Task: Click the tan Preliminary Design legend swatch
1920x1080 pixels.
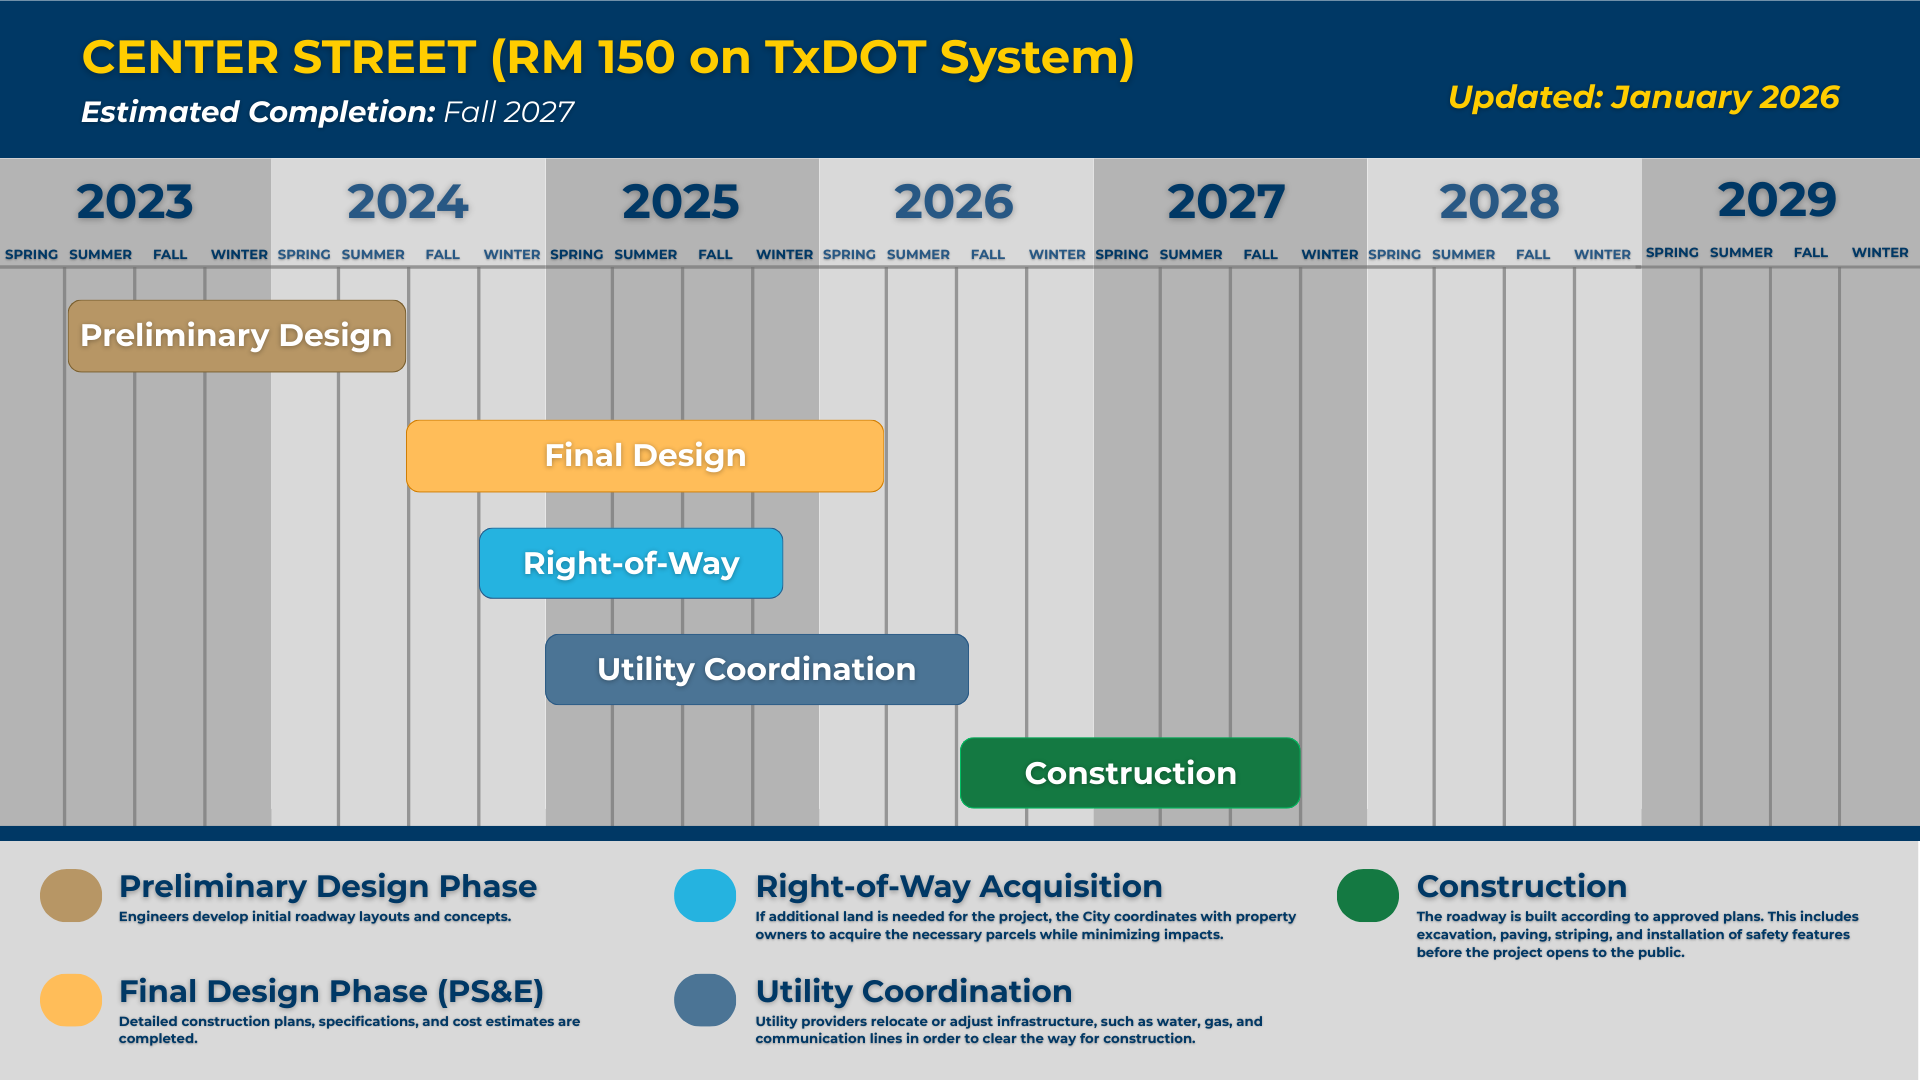Action: [71, 895]
